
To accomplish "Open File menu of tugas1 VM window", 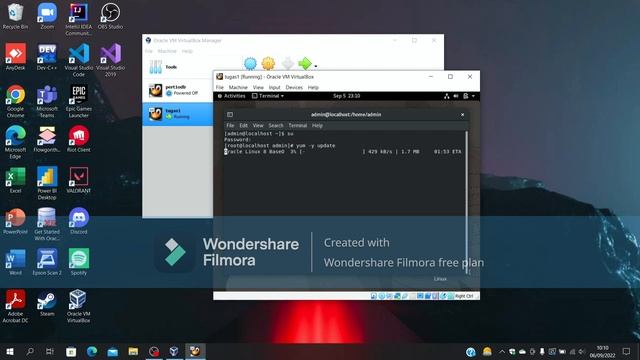I will point(220,87).
